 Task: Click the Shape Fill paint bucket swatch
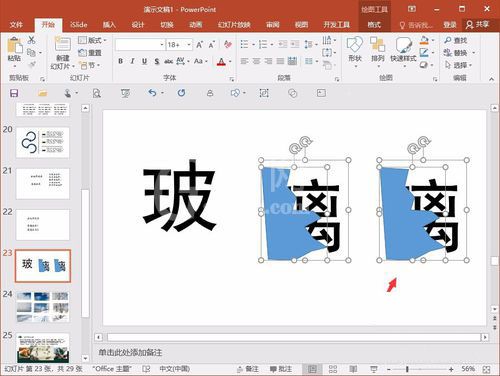point(424,41)
